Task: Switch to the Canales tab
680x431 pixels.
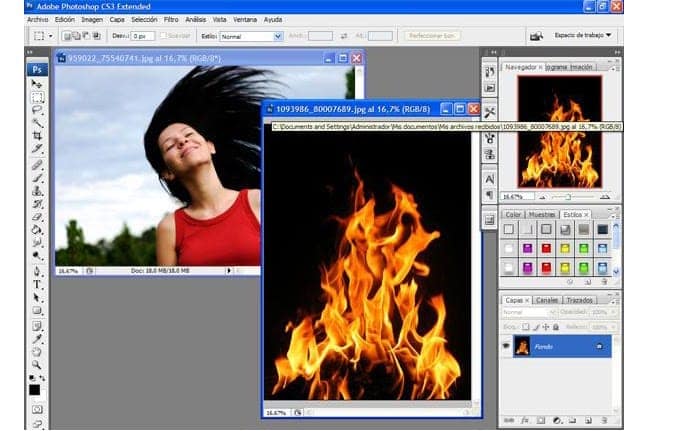Action: point(547,299)
